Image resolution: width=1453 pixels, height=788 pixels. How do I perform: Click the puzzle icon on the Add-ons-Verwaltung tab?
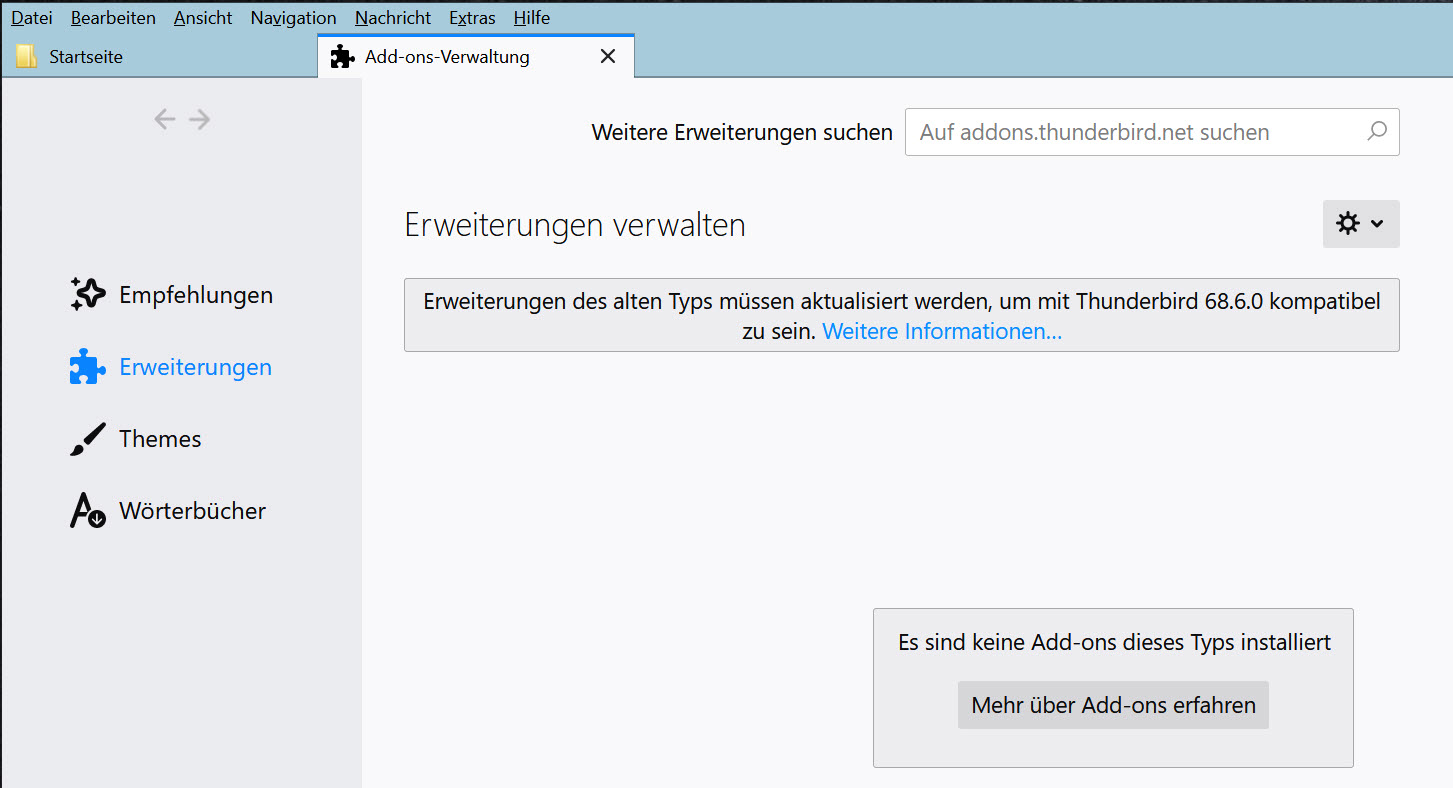(x=342, y=57)
